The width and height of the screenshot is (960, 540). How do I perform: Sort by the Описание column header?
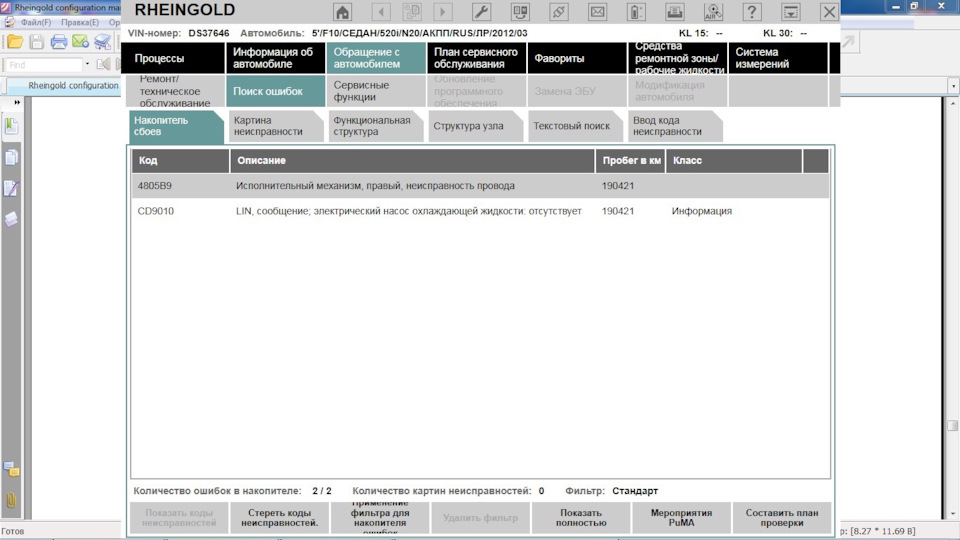click(x=413, y=160)
